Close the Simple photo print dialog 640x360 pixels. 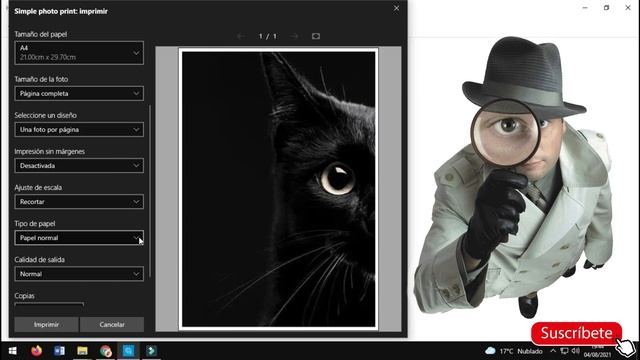pos(396,8)
